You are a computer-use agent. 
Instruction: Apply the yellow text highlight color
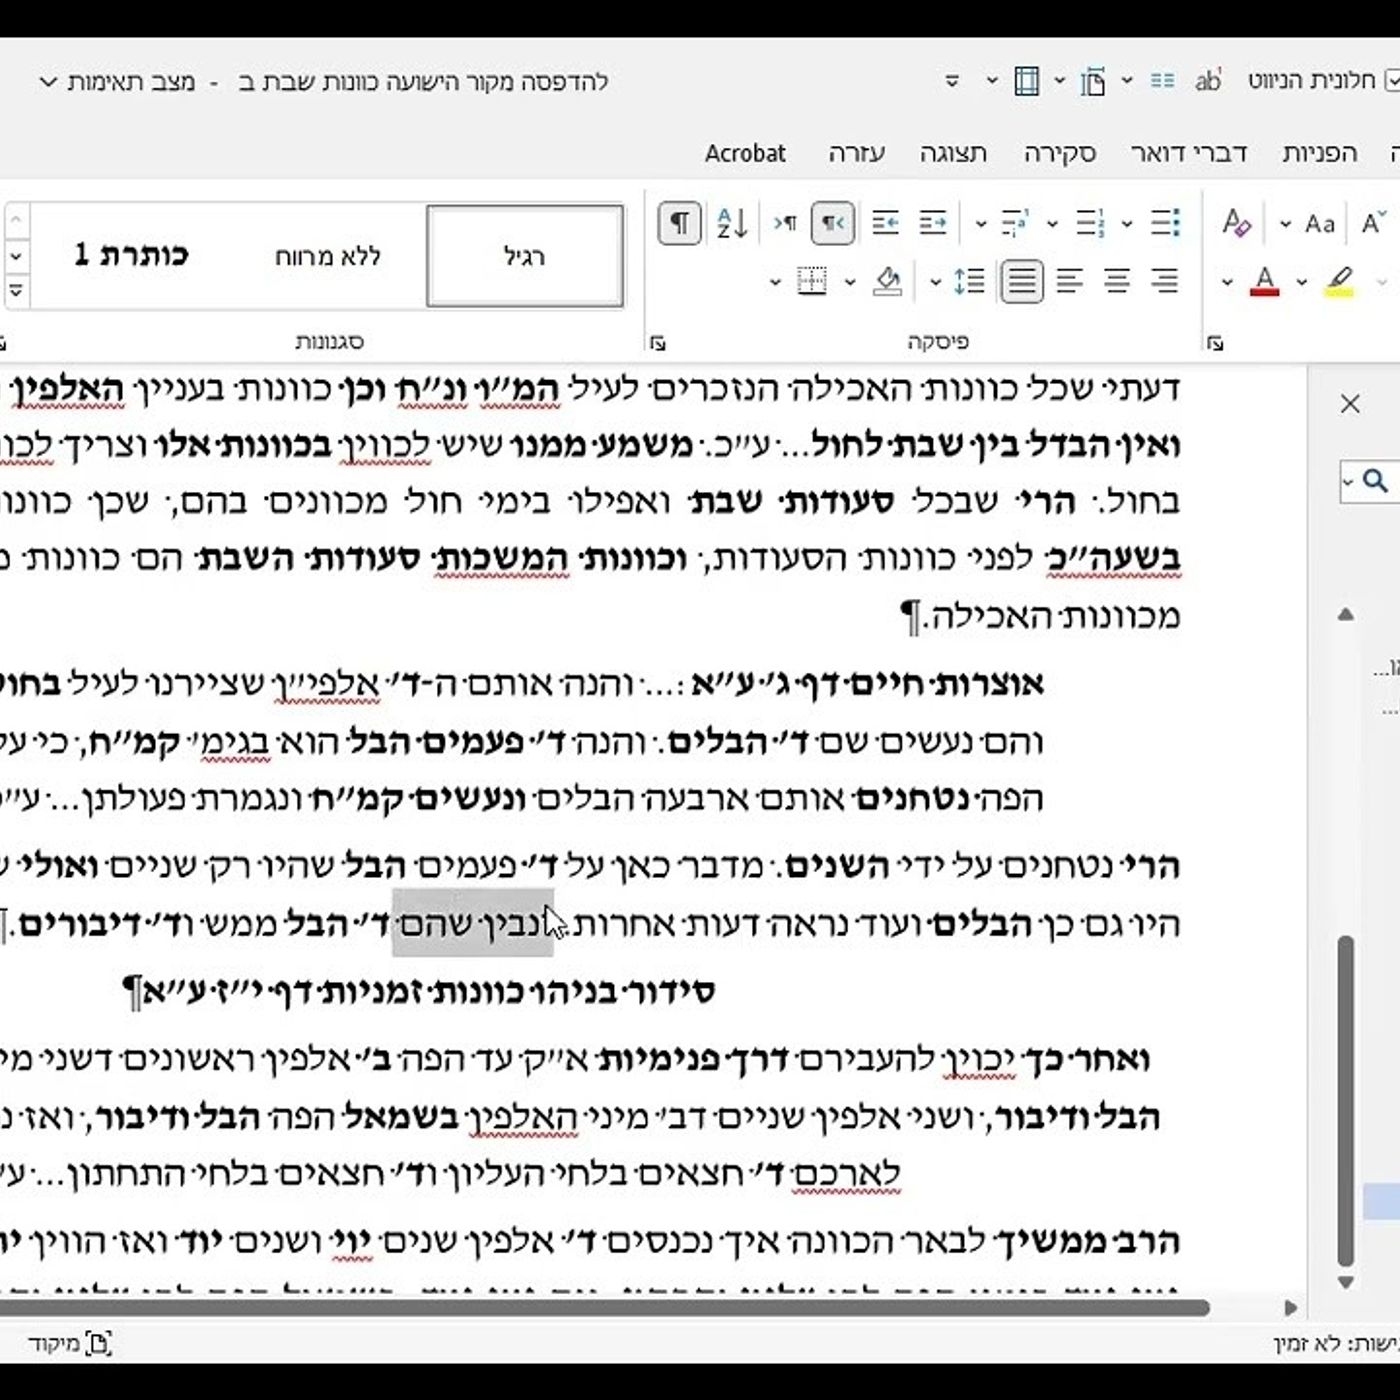click(x=1340, y=281)
